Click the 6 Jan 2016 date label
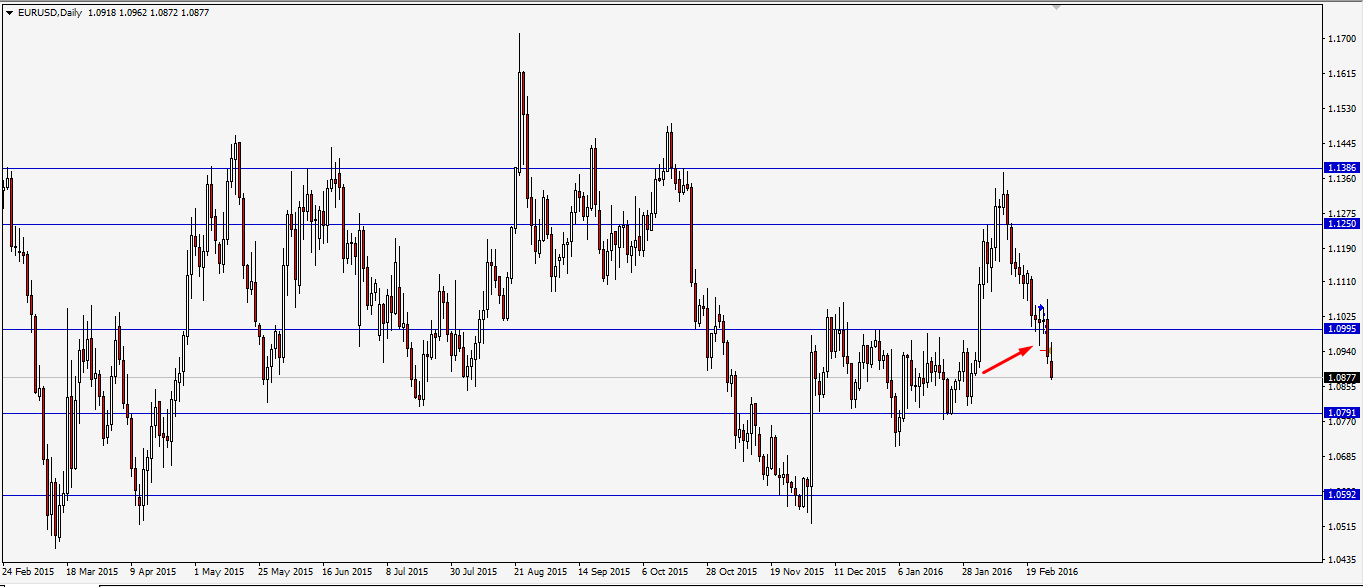The image size is (1363, 587). click(x=921, y=572)
